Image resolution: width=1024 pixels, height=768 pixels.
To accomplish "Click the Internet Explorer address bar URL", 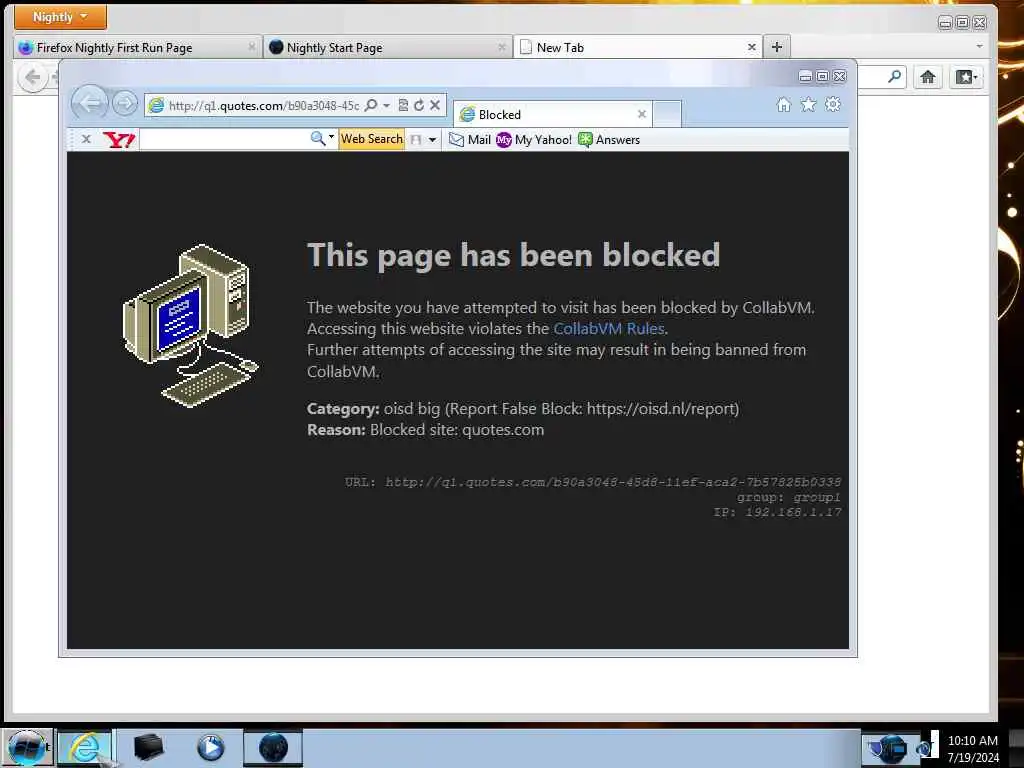I will click(264, 105).
